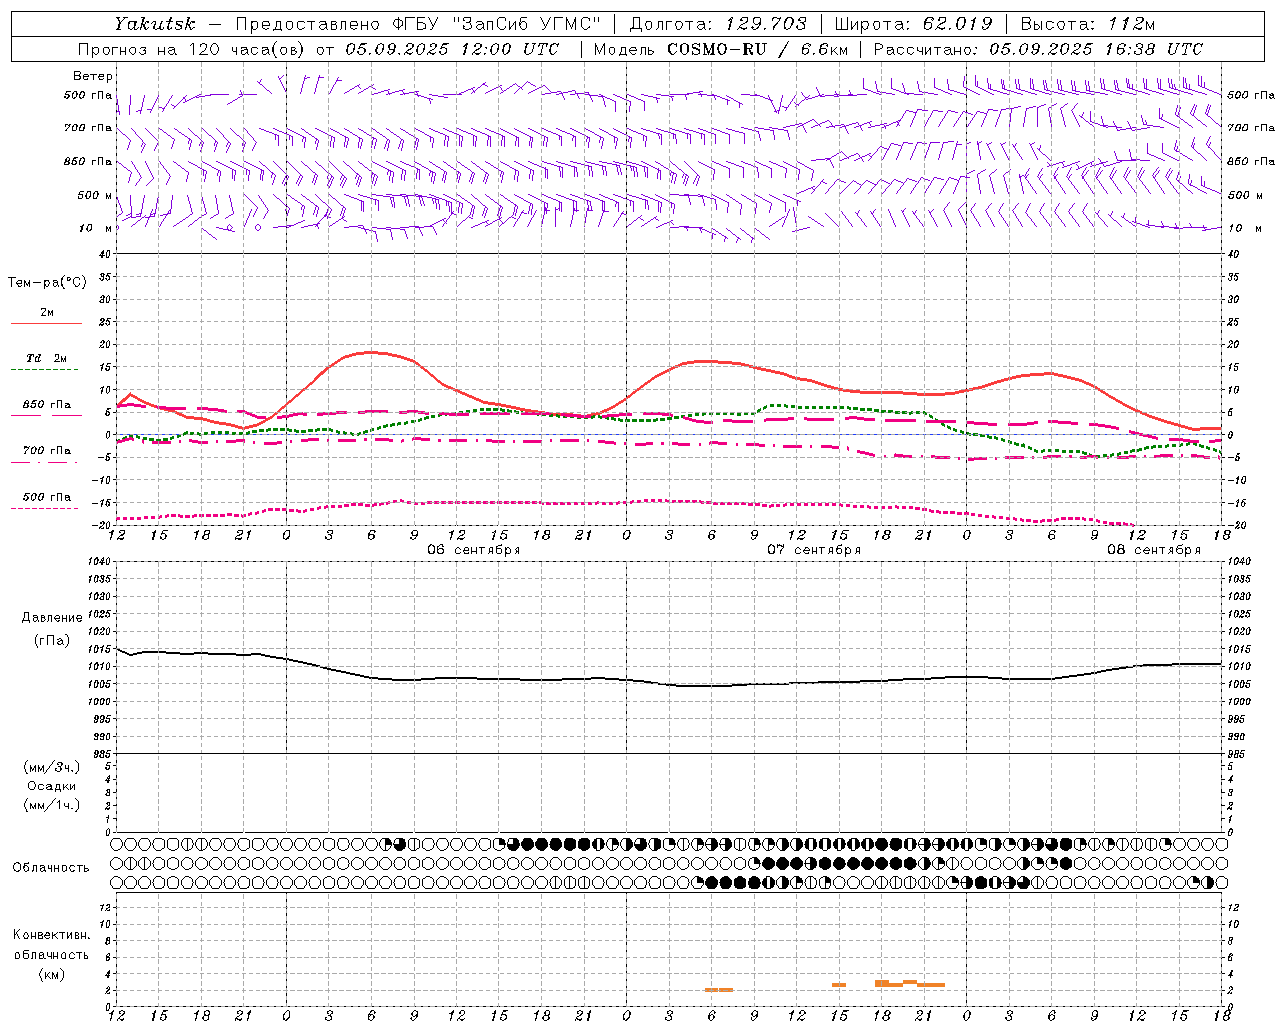Click the red 2m temperature peak on 06 сентября

point(370,352)
